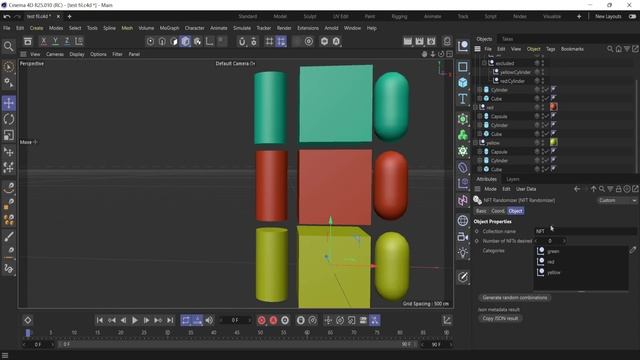Image resolution: width=640 pixels, height=360 pixels.
Task: Select the Rotate tool in left palette
Action: (9, 119)
